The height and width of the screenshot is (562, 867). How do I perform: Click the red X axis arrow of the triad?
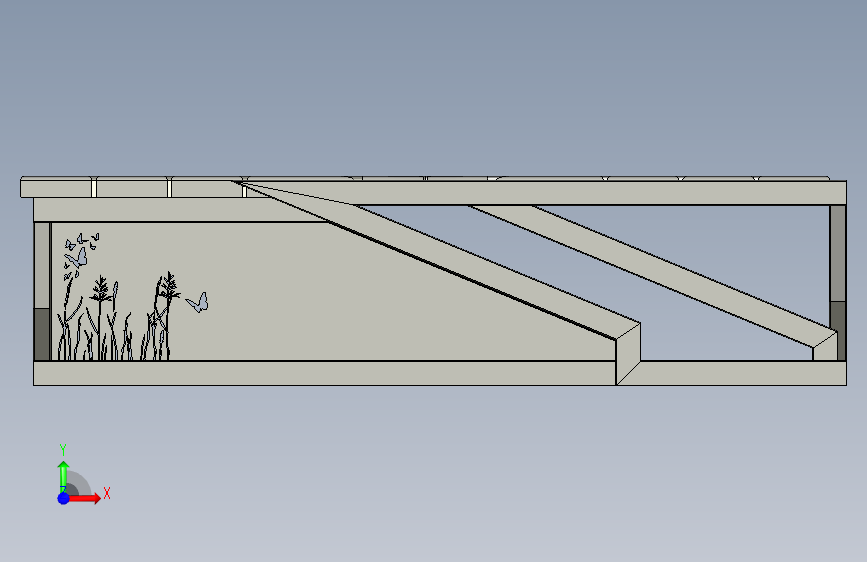pos(85,498)
